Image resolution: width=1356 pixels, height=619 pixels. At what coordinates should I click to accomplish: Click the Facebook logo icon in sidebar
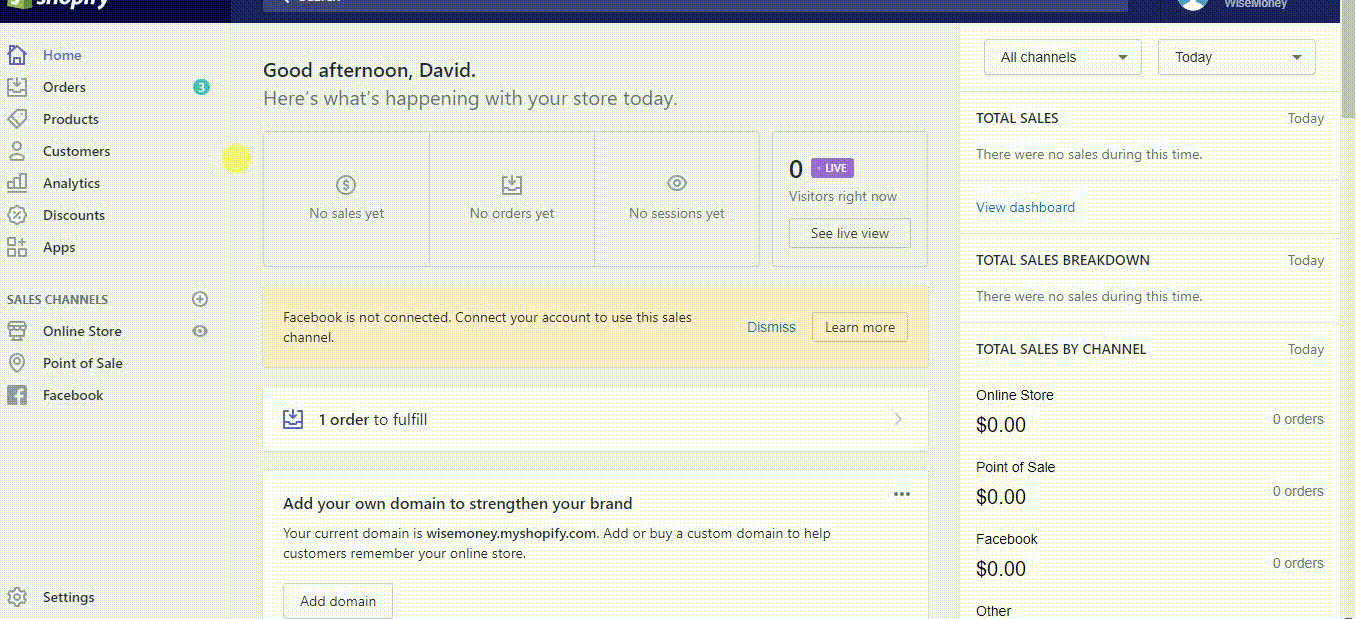pos(17,395)
